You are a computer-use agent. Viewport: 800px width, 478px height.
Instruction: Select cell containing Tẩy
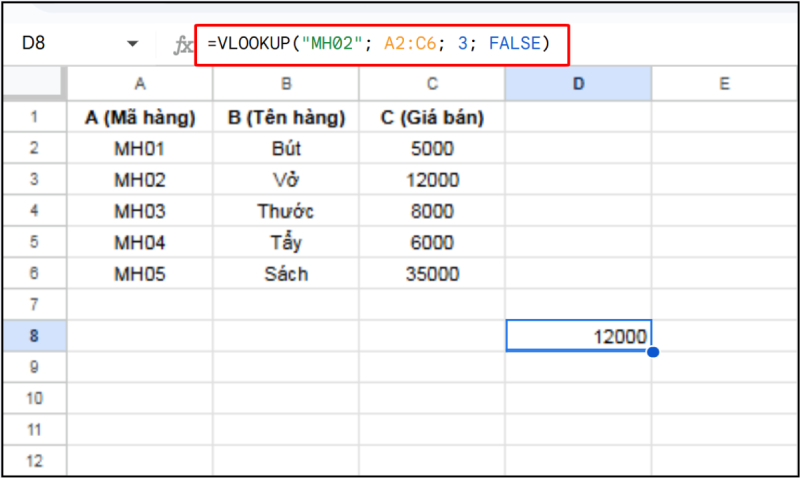click(286, 242)
